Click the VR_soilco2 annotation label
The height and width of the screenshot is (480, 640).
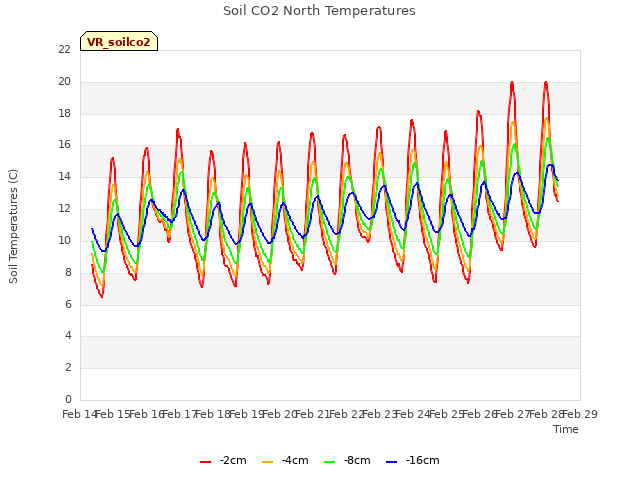(x=119, y=42)
